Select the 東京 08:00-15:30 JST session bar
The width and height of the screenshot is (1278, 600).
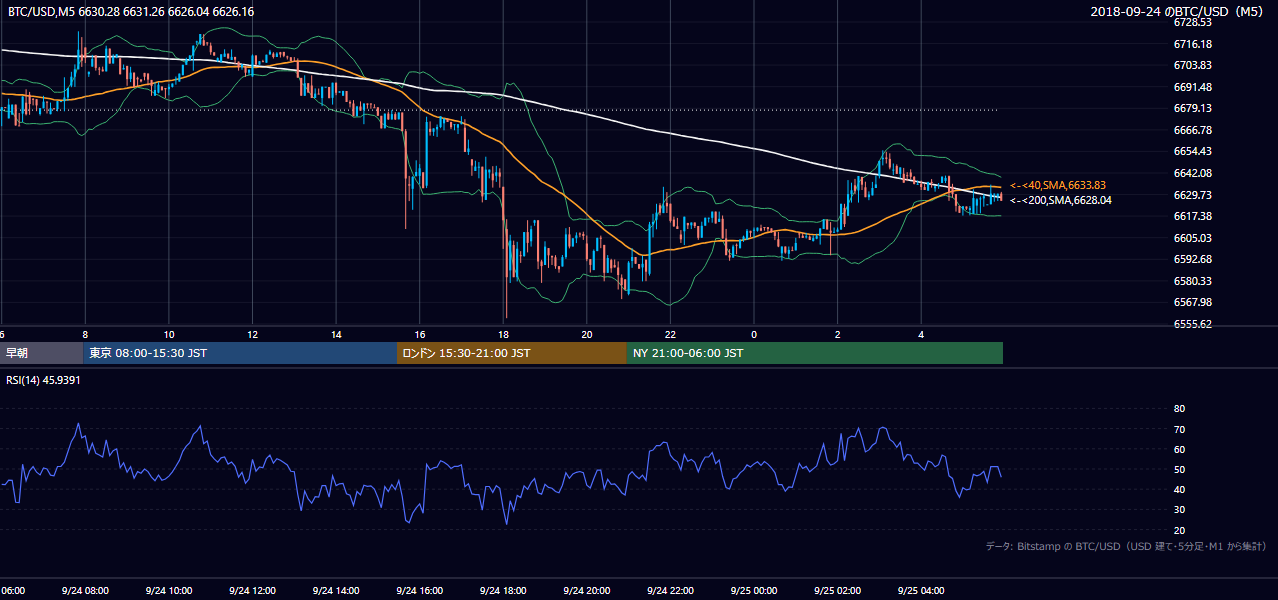(240, 353)
